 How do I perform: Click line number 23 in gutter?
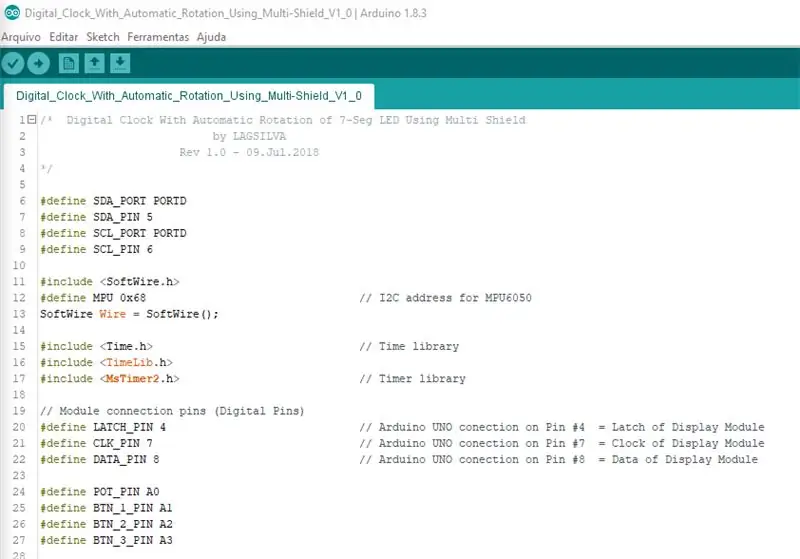(19, 476)
